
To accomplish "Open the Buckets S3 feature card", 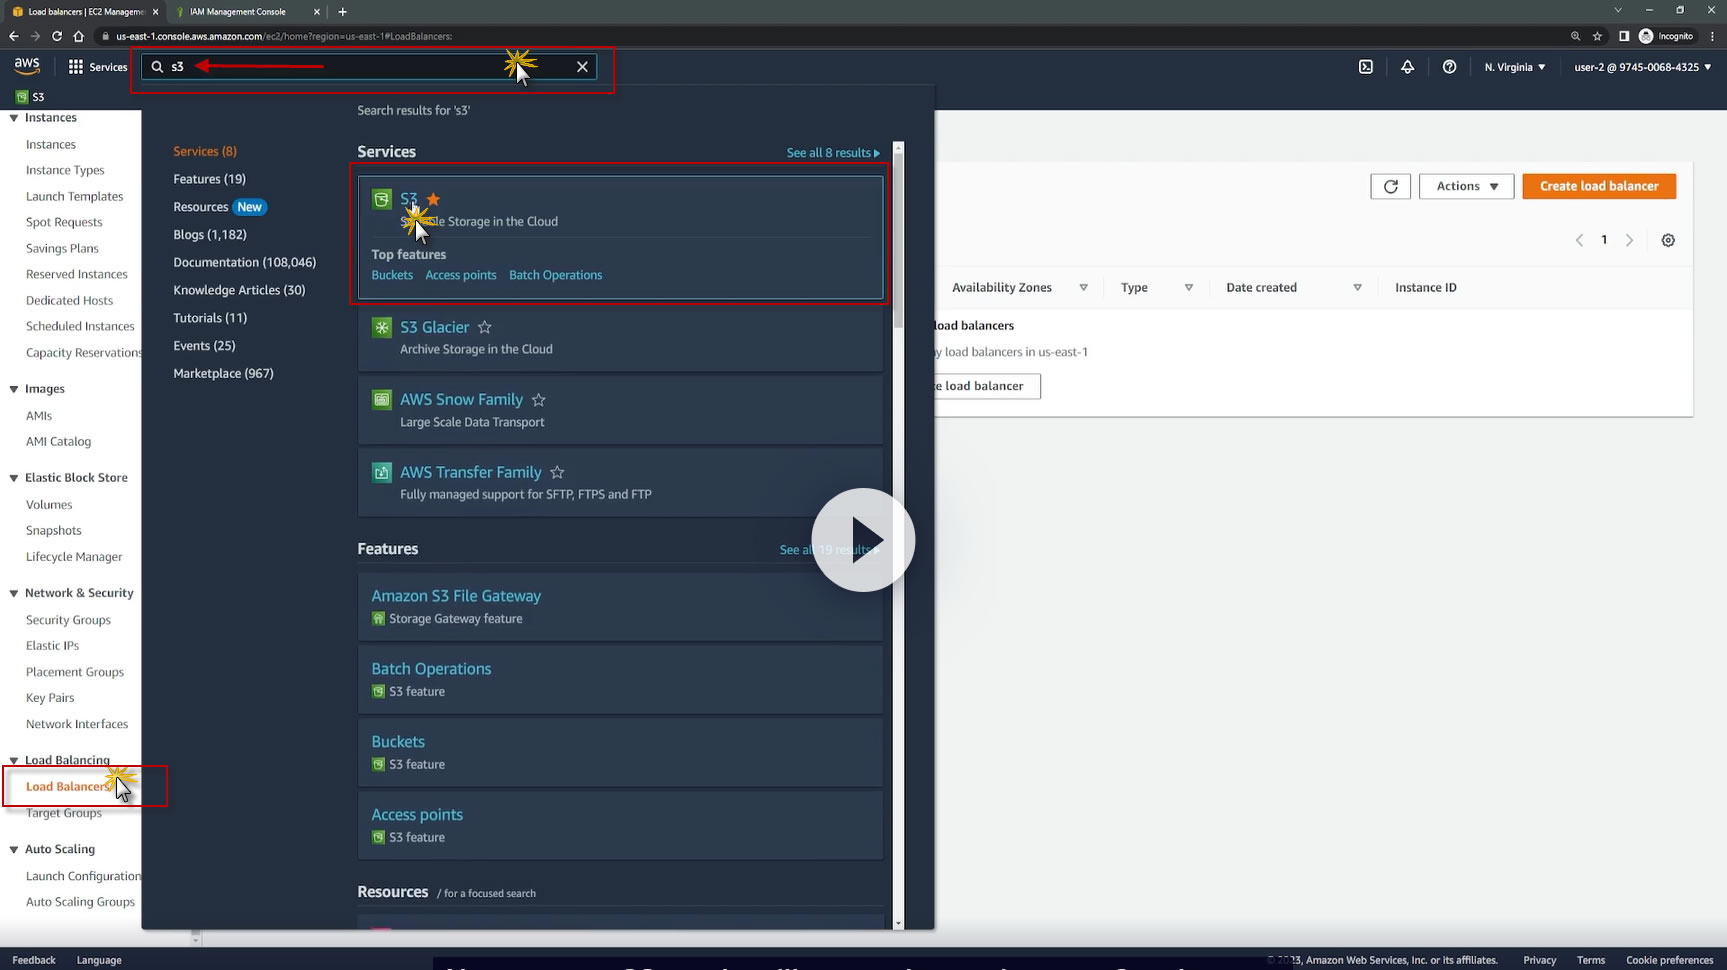I will click(x=620, y=752).
